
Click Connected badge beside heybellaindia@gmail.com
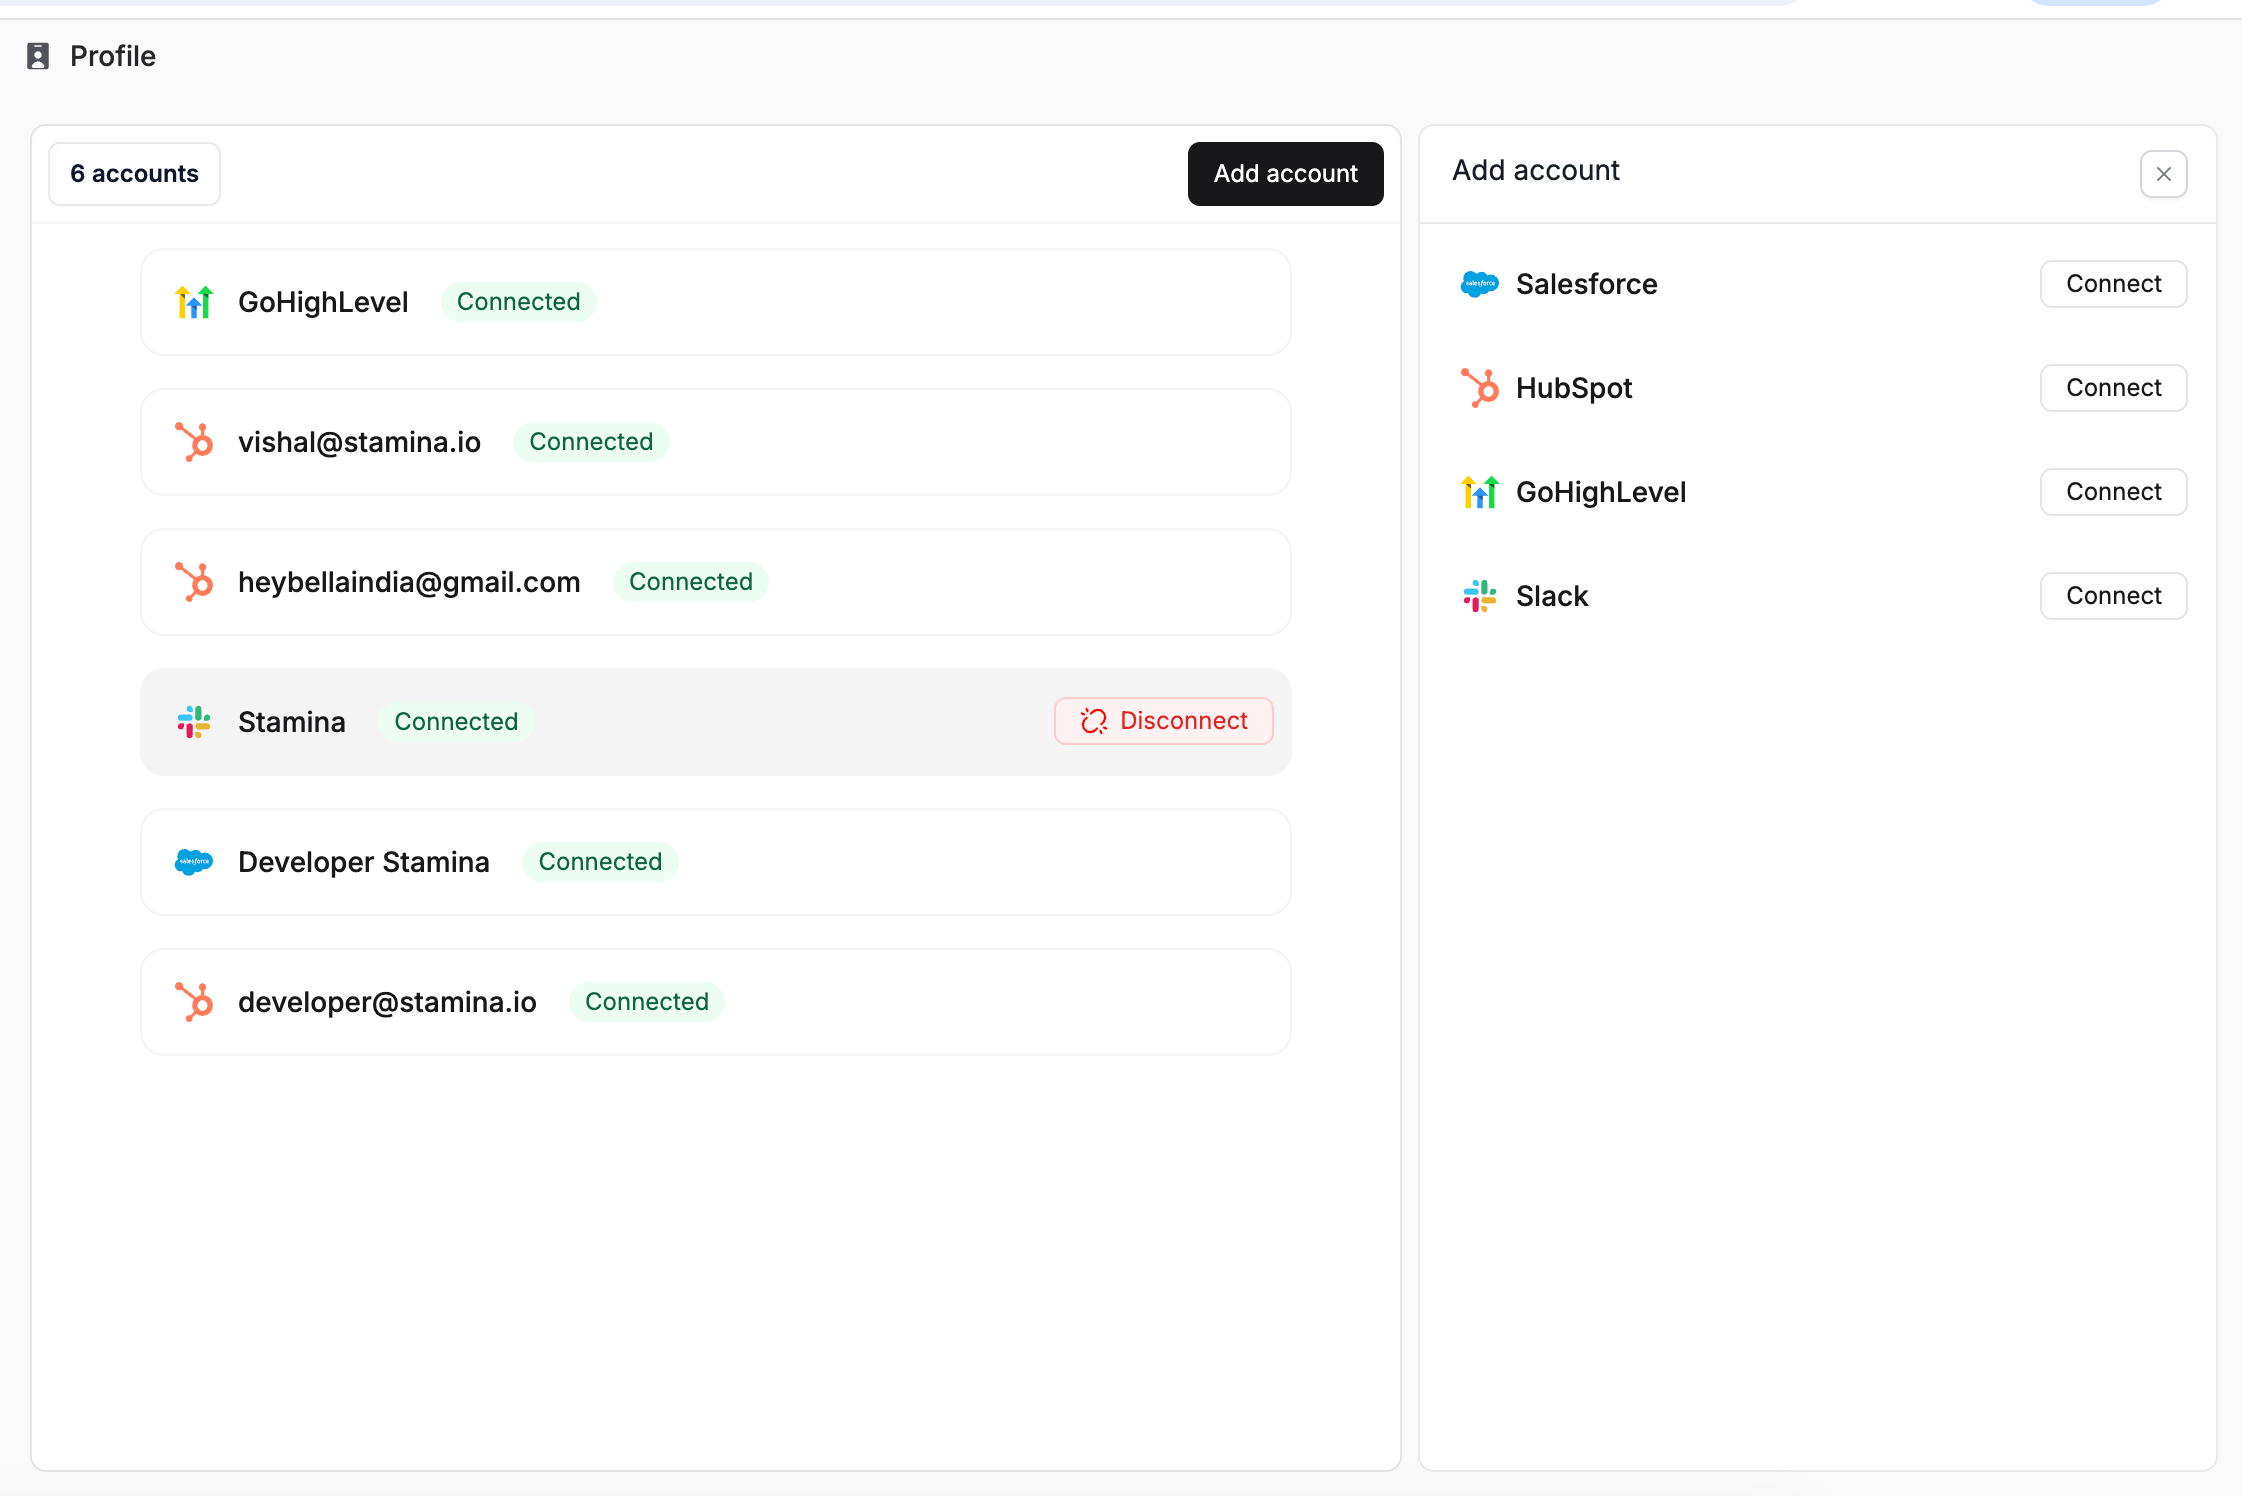click(x=691, y=582)
